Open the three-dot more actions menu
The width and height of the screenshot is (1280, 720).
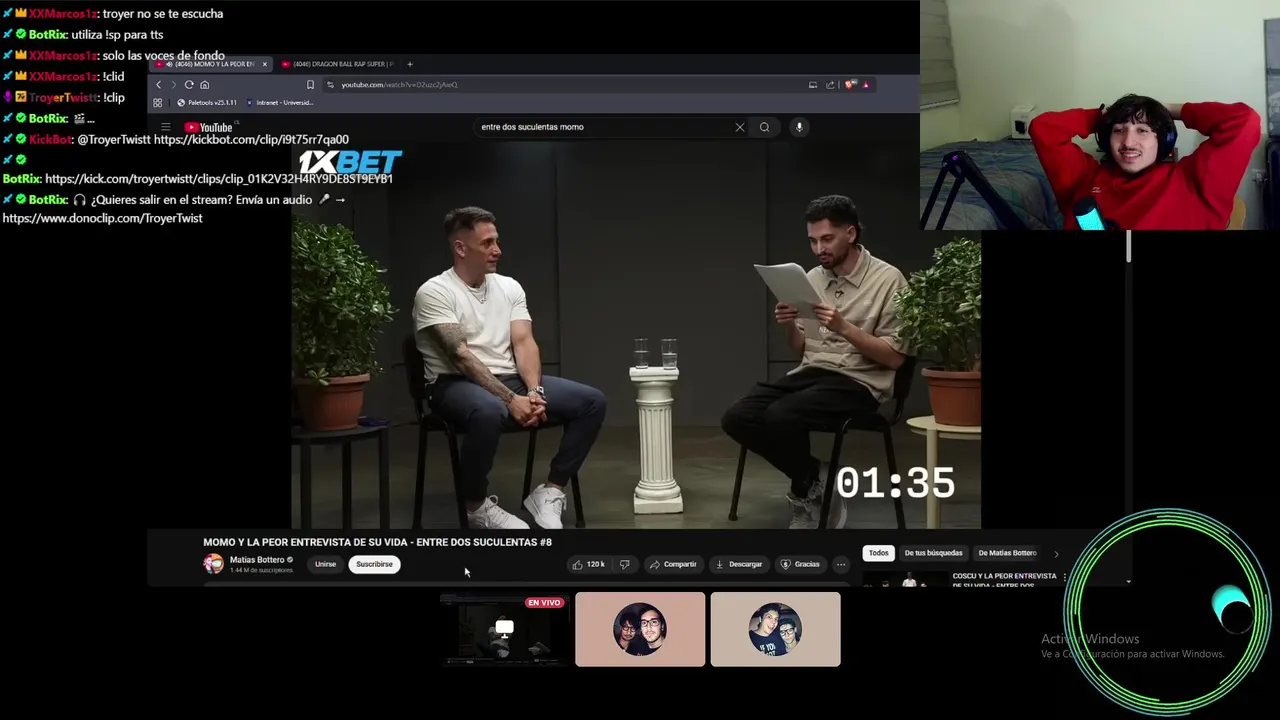tap(840, 564)
